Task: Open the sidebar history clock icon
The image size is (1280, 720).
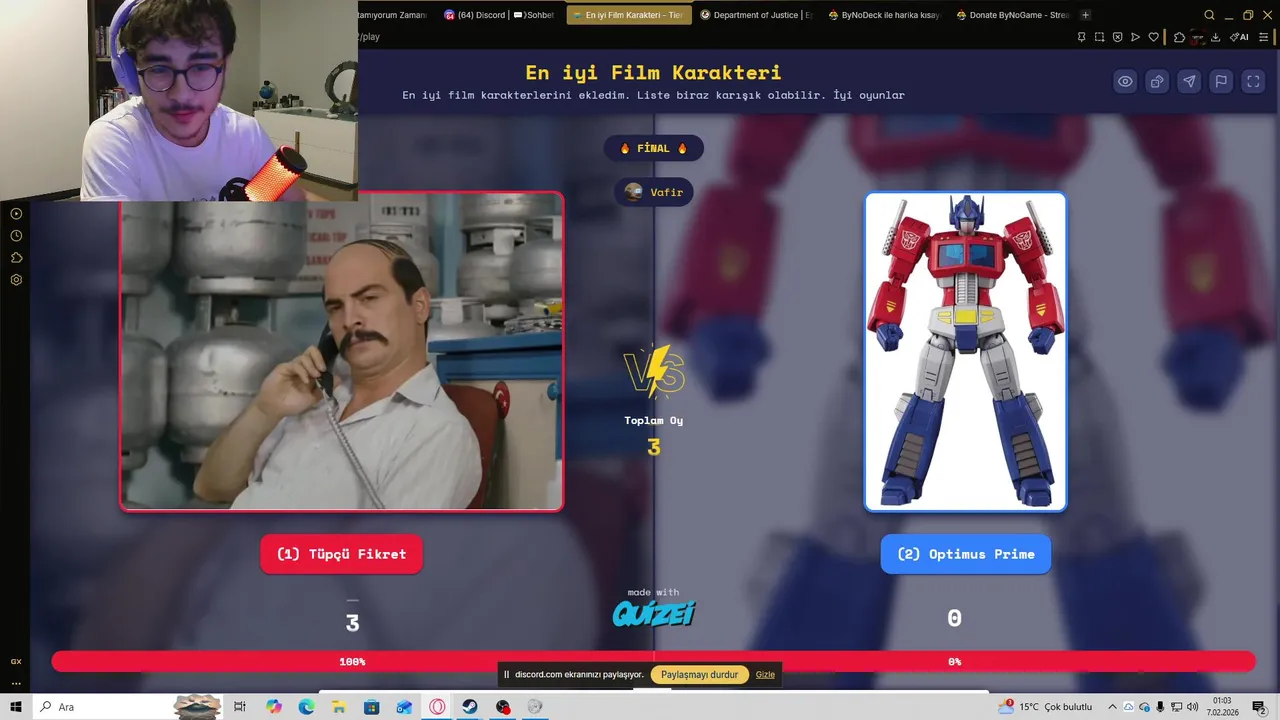Action: click(16, 235)
